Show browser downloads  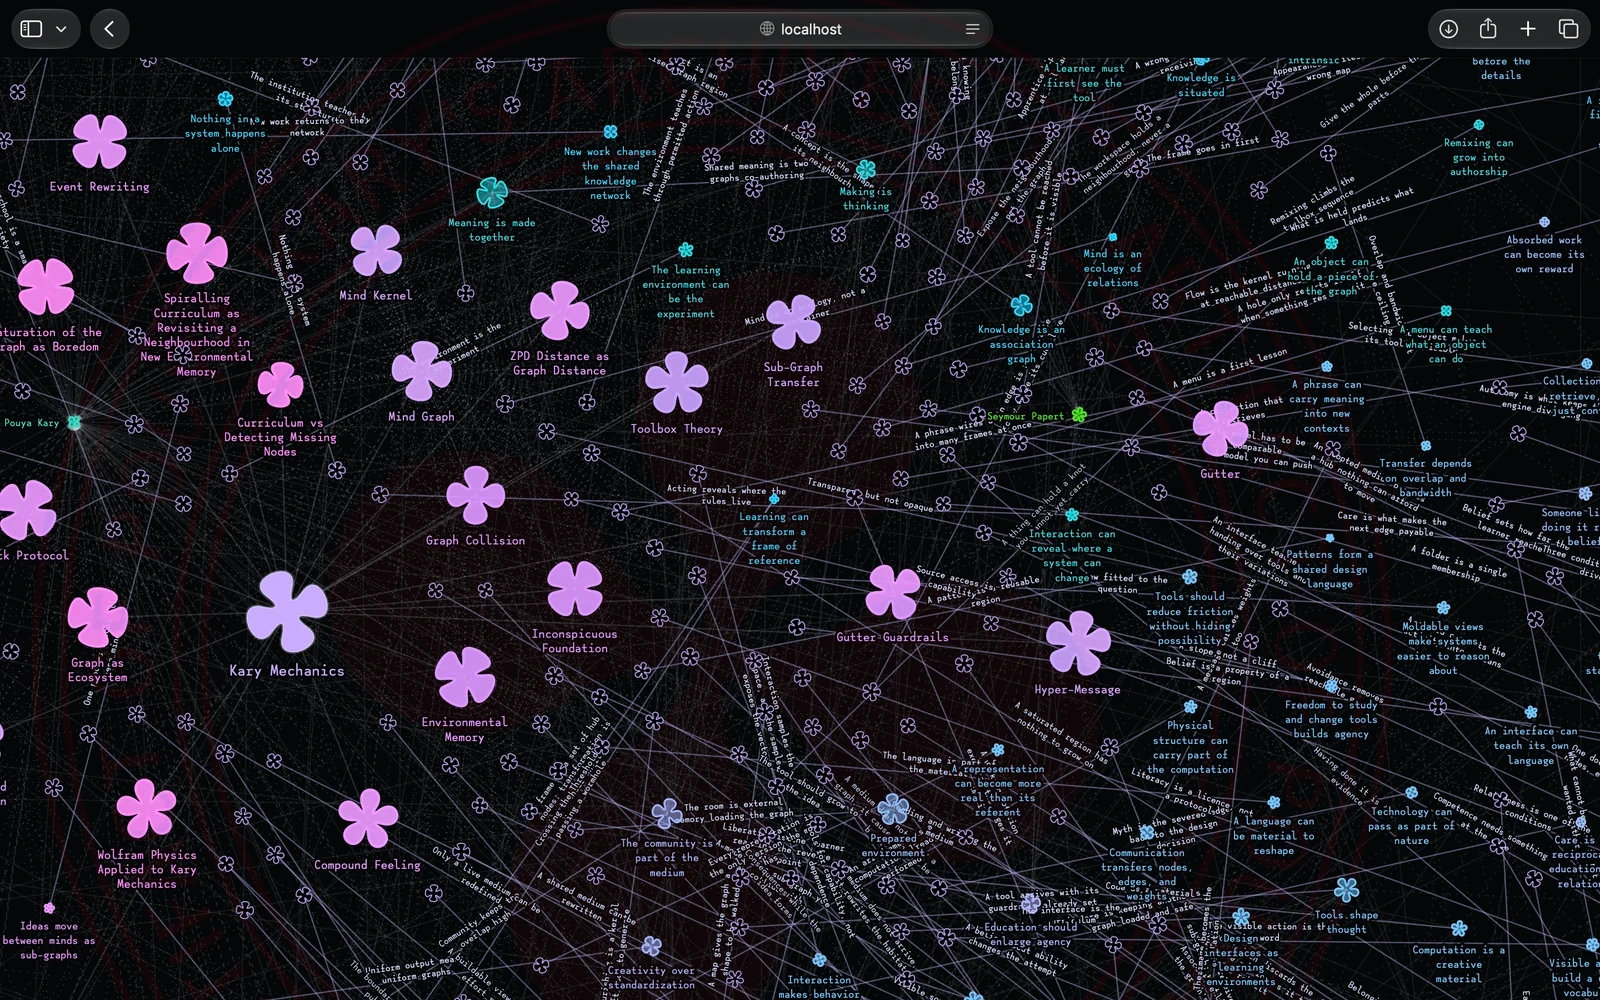[x=1448, y=29]
